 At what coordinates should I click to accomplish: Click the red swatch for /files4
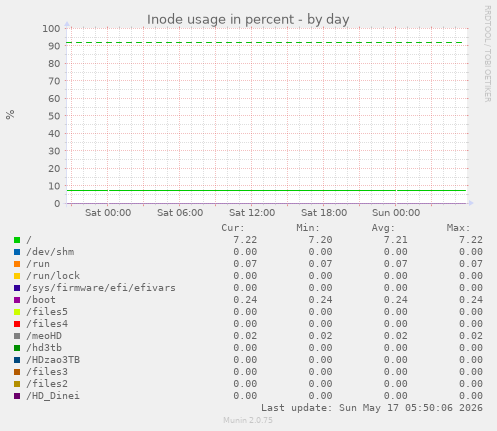click(x=17, y=324)
